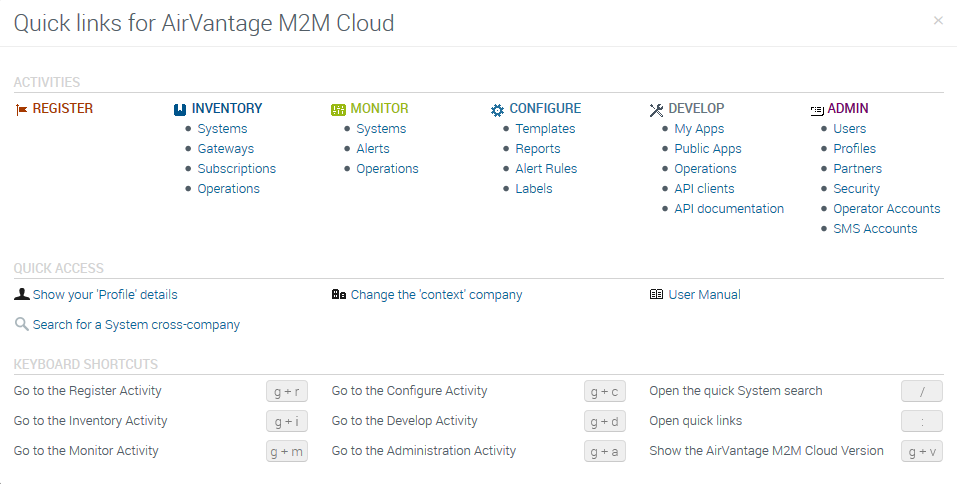Click 'Show the AirVantage M2M Cloud Version'
Viewport: 957px width, 484px height.
coord(767,450)
